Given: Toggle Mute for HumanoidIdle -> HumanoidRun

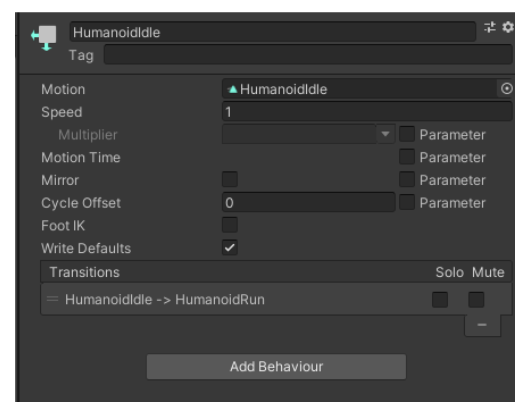Looking at the screenshot, I should coord(476,299).
